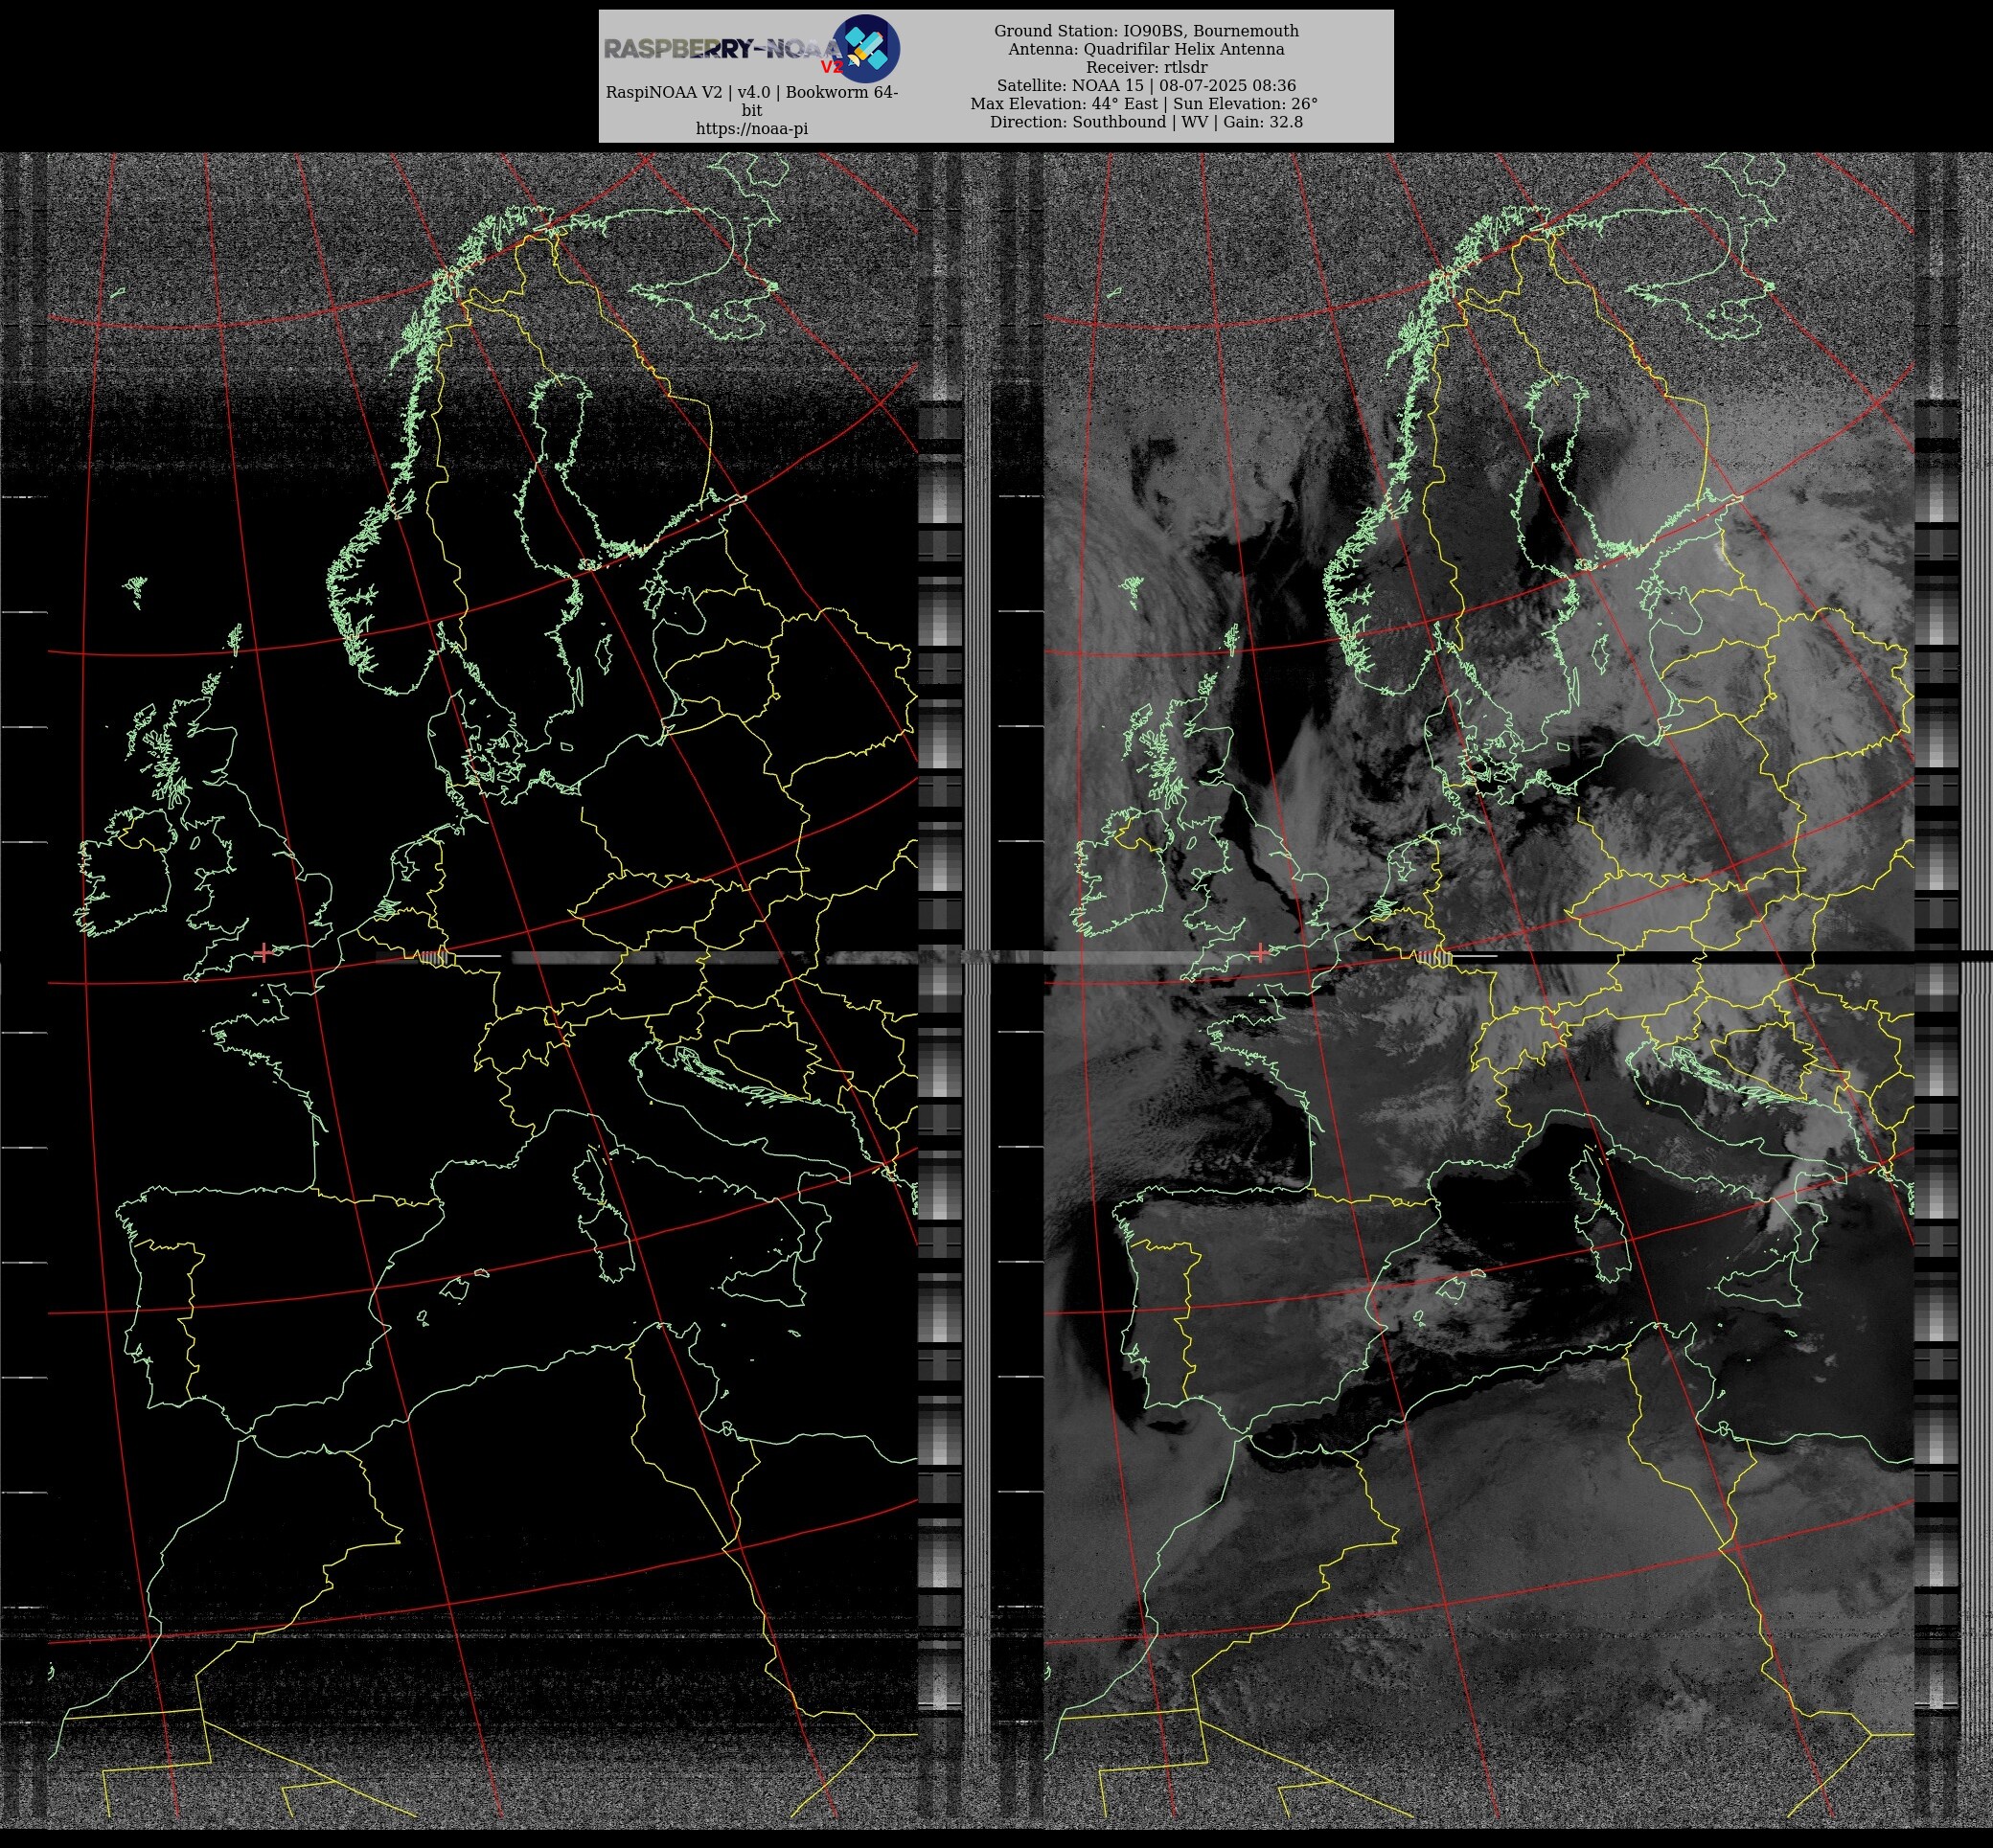1993x1848 pixels.
Task: Select the text 'RaspiNOAA V2 | v4.0 | Bookworm 64-'
Action: coord(752,92)
